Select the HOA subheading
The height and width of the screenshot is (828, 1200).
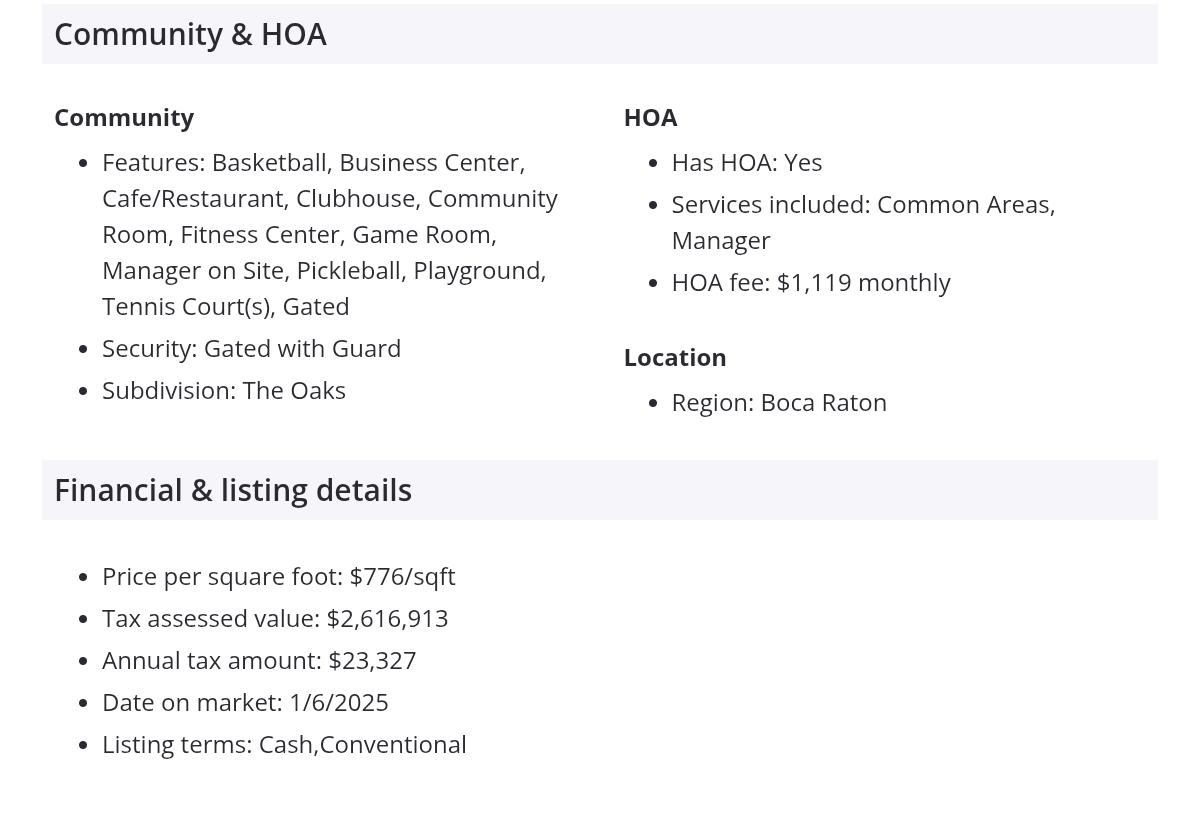(650, 117)
